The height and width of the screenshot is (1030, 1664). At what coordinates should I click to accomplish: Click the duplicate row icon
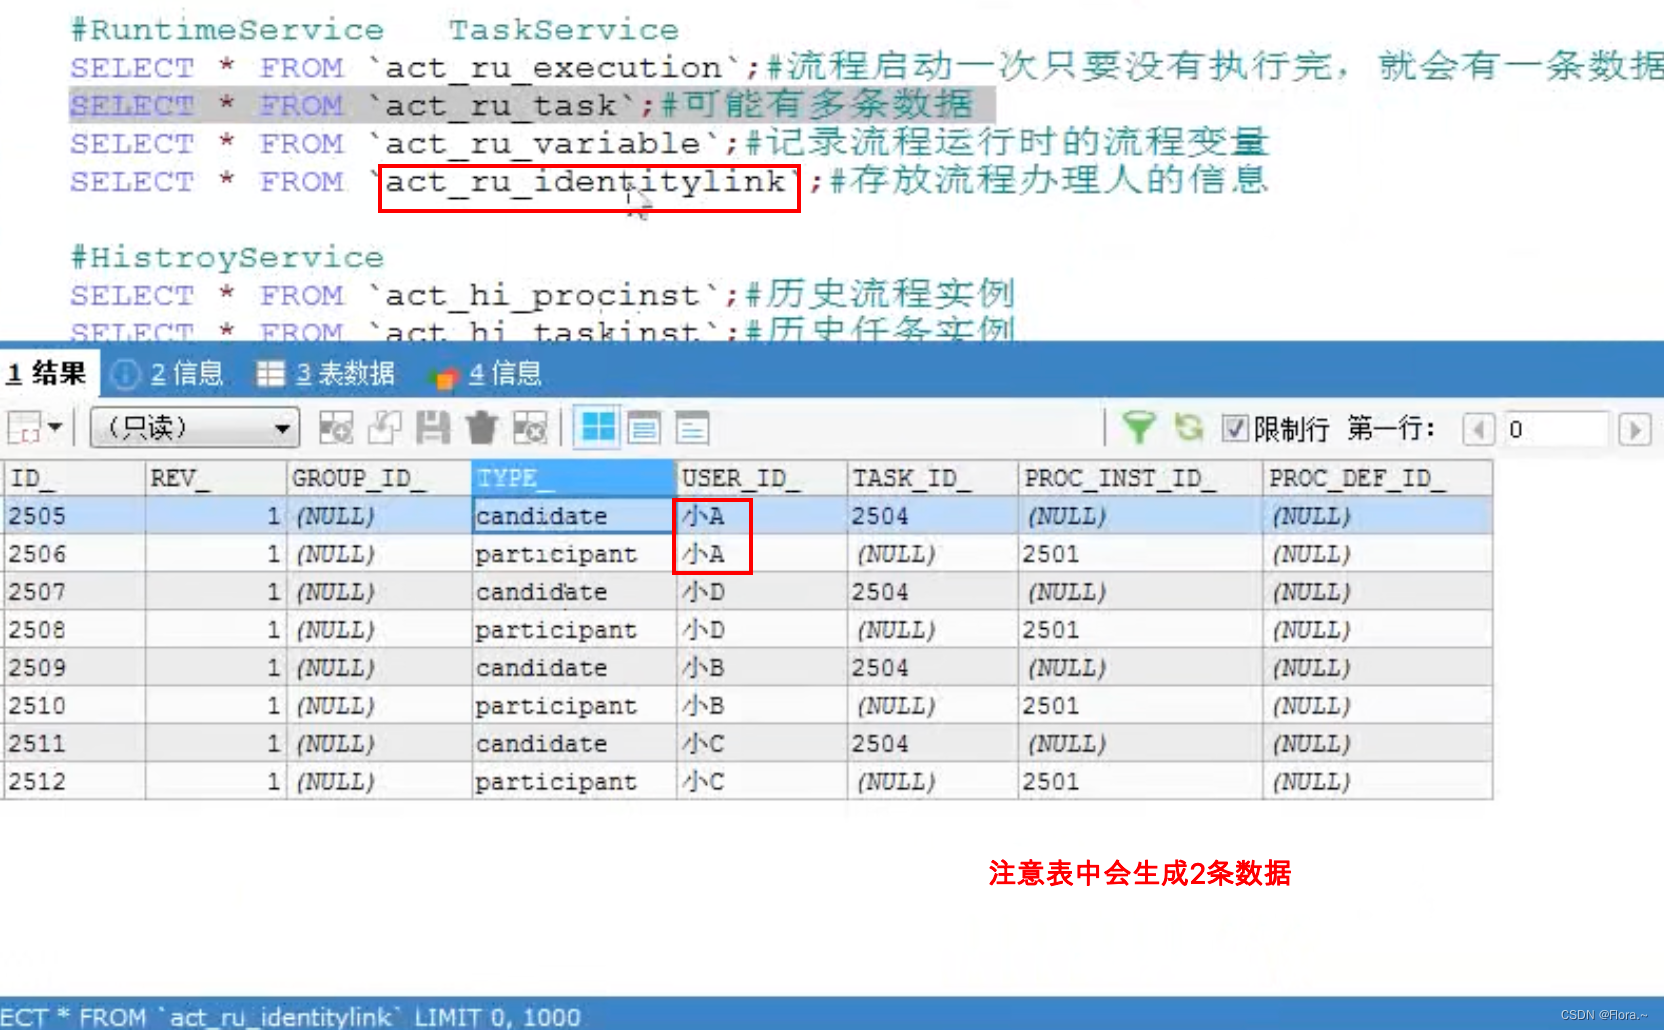(x=385, y=429)
